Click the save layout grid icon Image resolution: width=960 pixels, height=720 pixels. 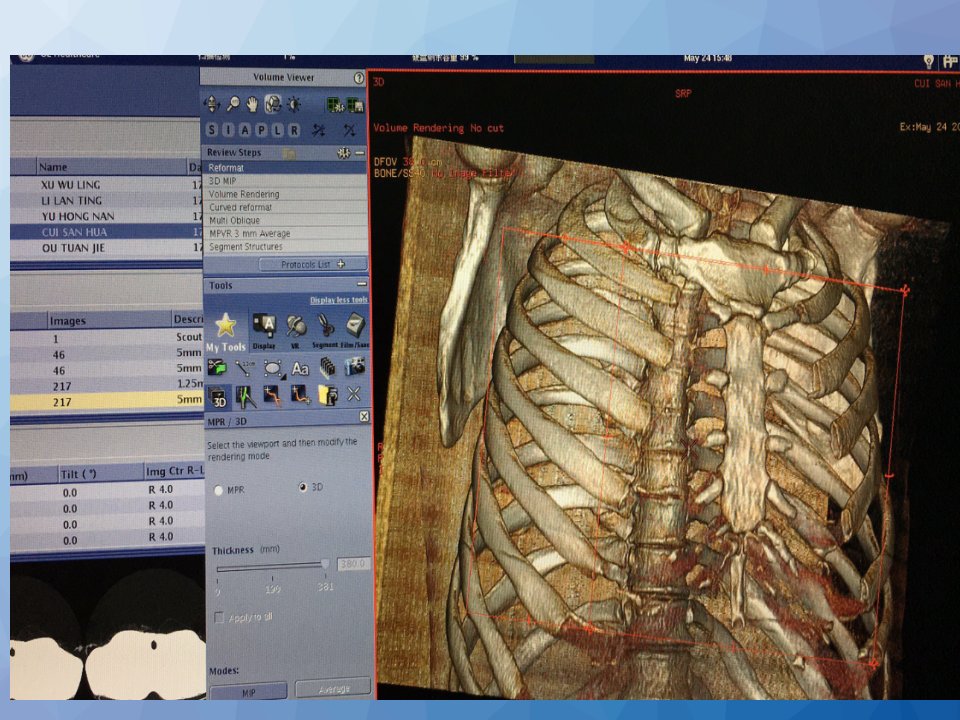pos(356,105)
